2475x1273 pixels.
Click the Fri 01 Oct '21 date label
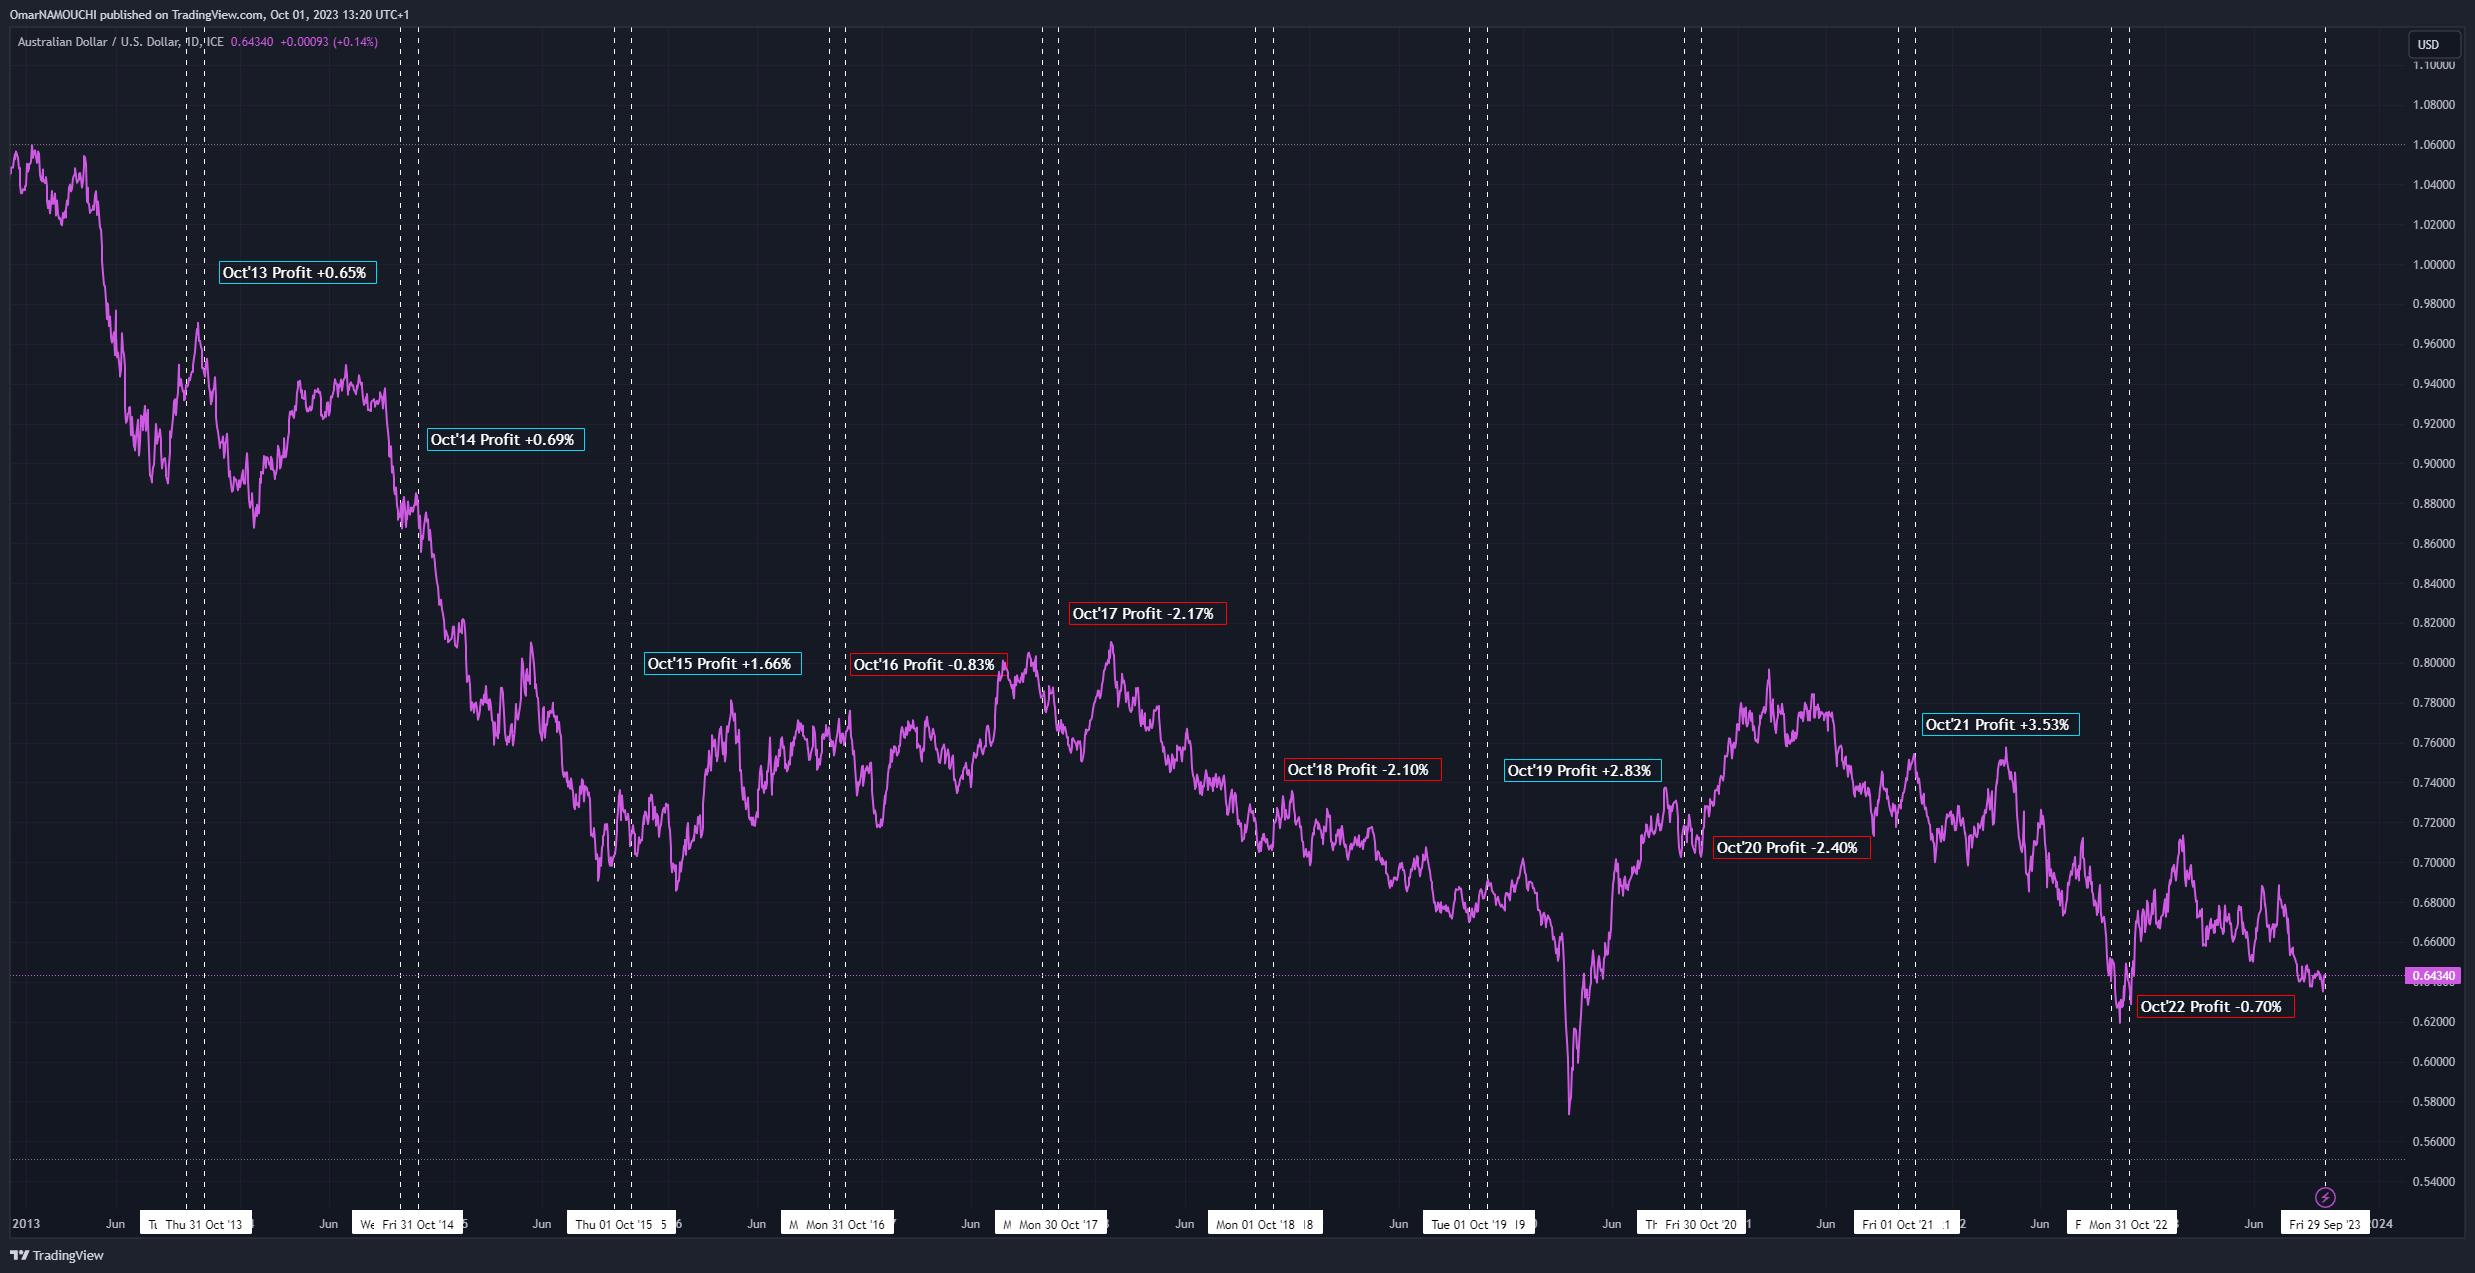coord(1898,1224)
